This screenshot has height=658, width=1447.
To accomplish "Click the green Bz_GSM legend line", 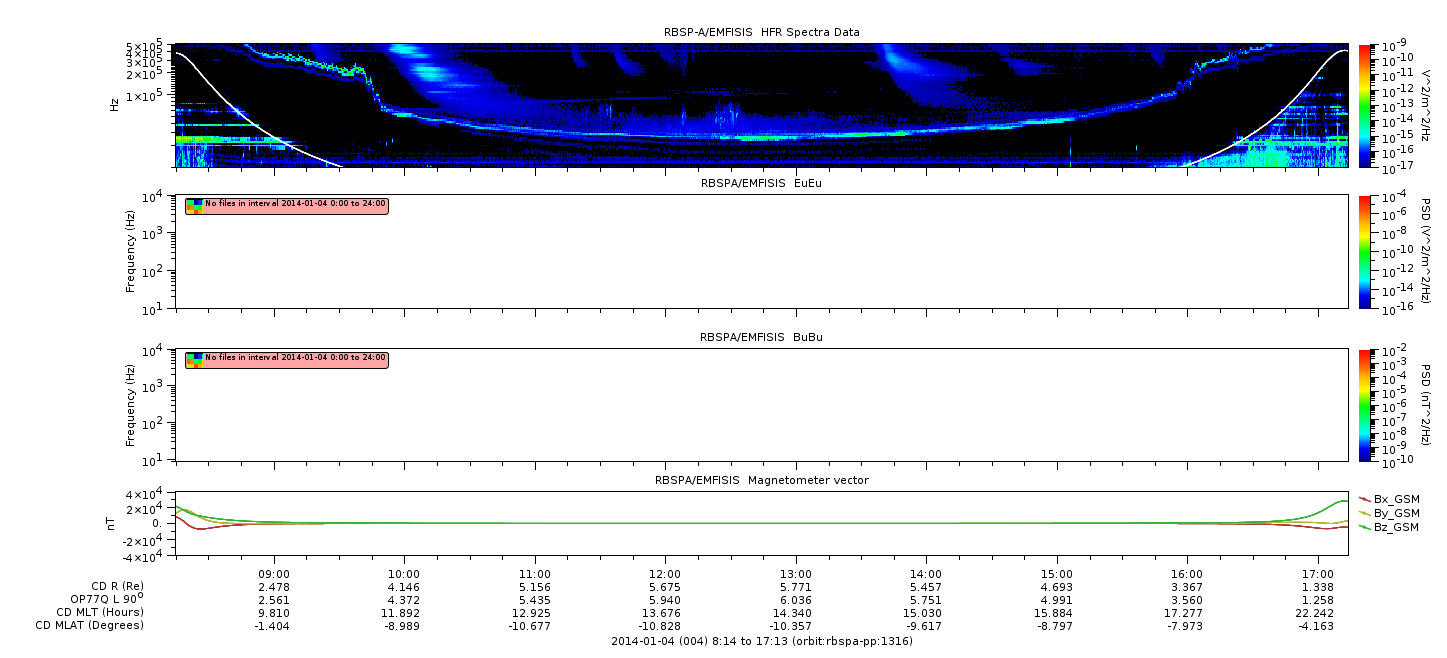I will click(1364, 526).
